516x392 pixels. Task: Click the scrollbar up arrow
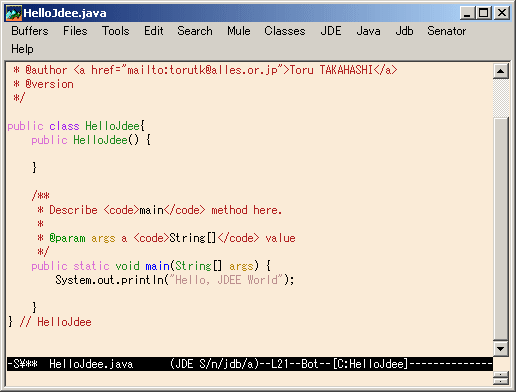pyautogui.click(x=501, y=71)
